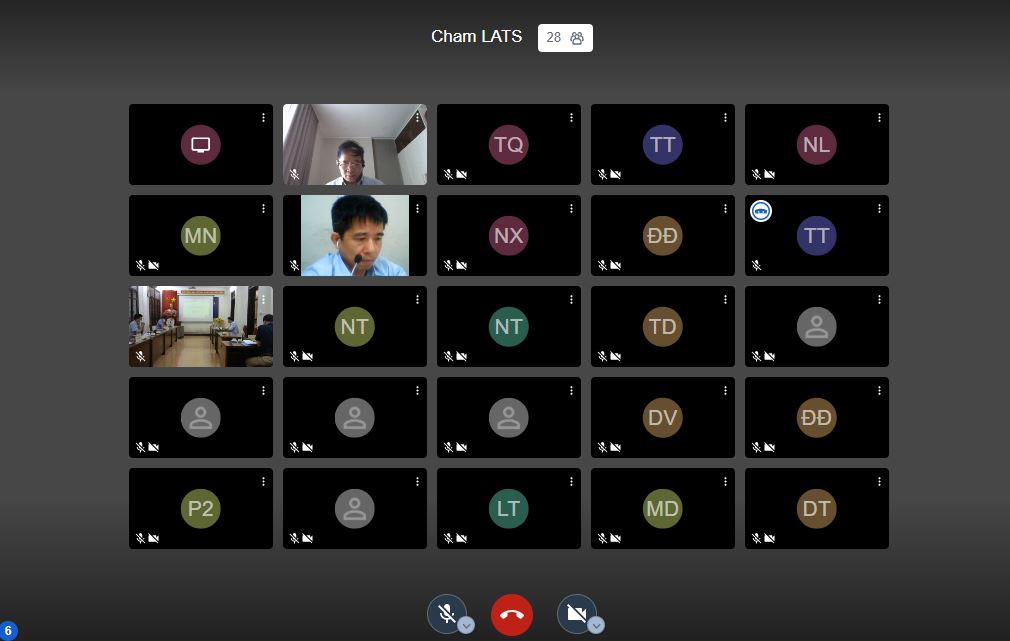Click the Cham LATS meeting title
The image size is (1010, 641).
pos(476,37)
